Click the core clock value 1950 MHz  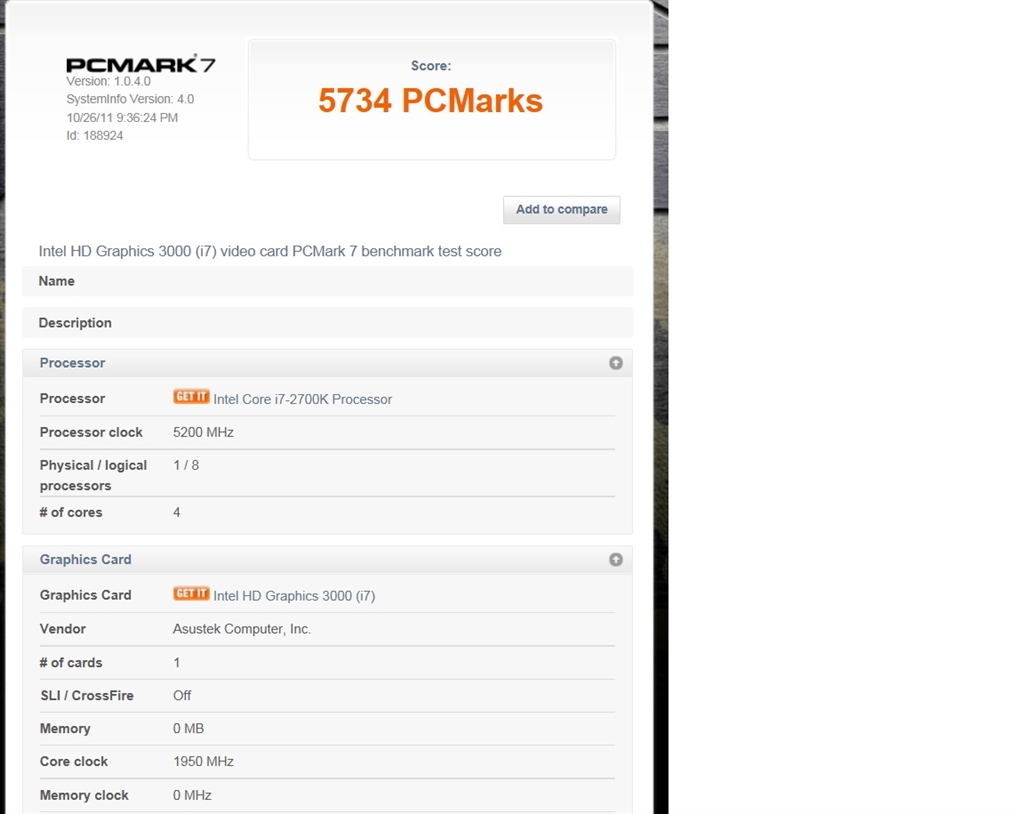[203, 762]
